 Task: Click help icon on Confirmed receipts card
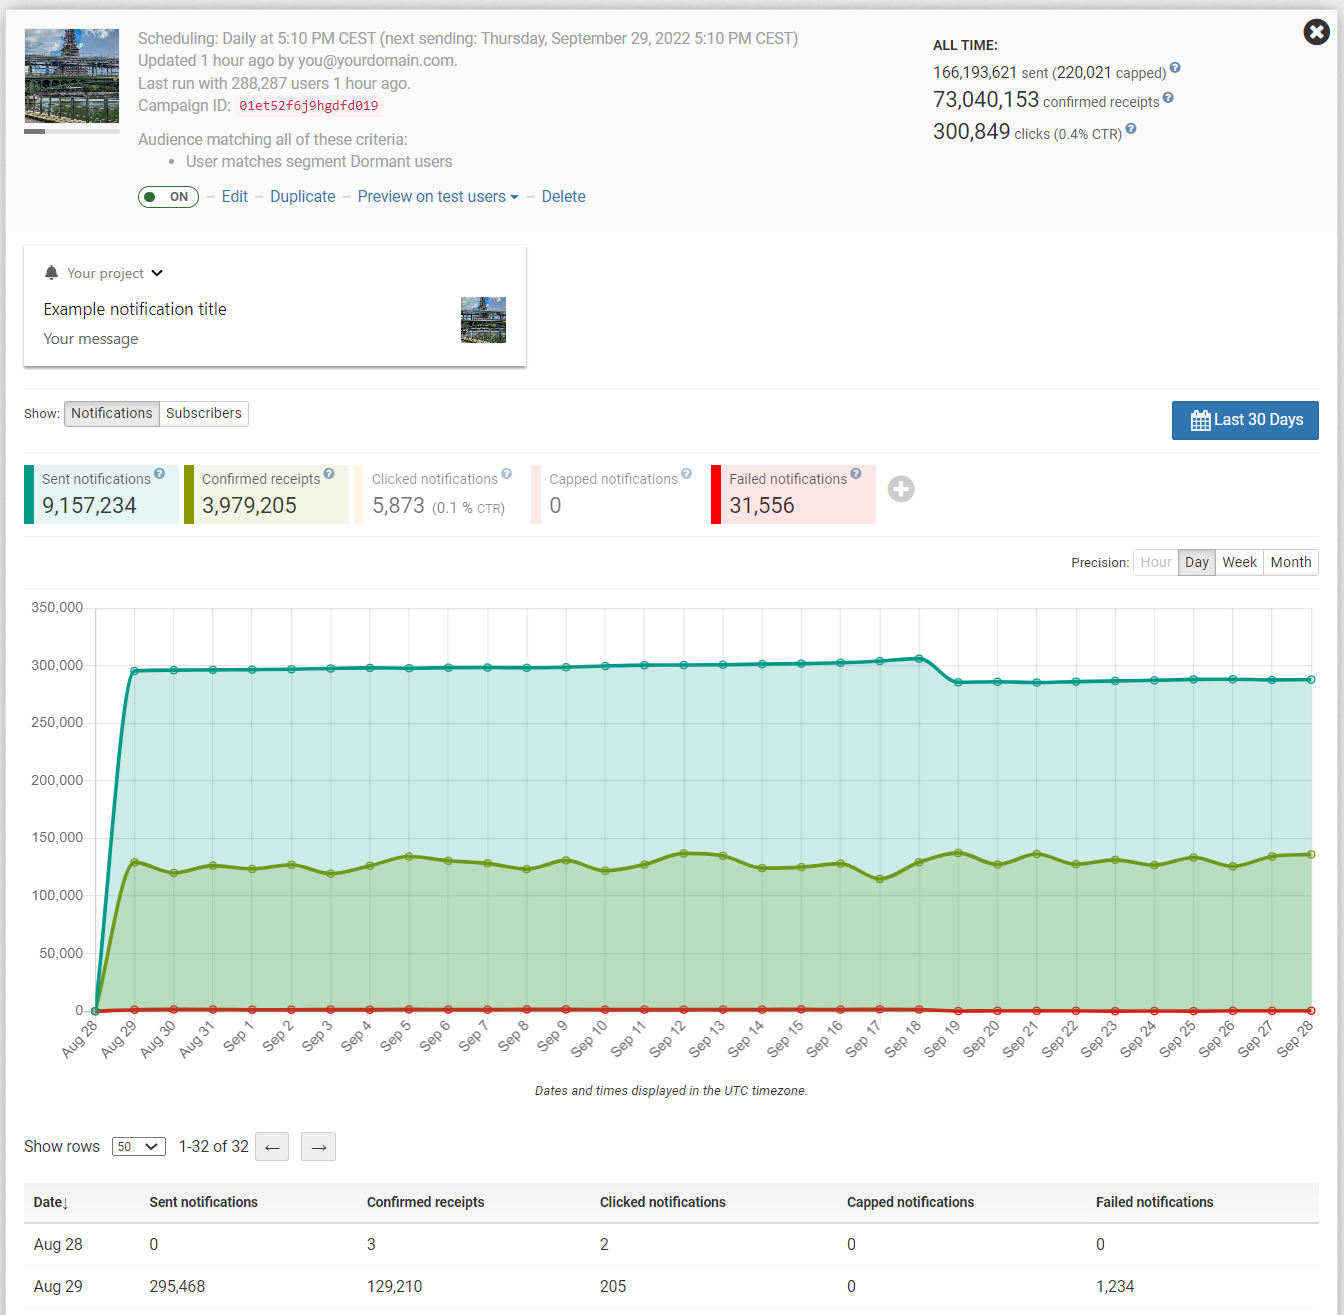point(329,474)
